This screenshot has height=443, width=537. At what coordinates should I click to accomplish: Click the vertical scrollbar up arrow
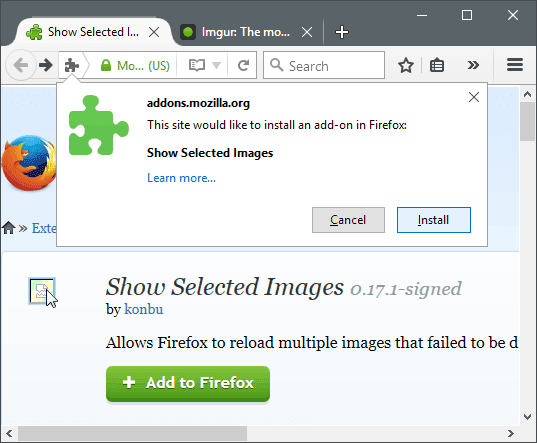pyautogui.click(x=527, y=94)
